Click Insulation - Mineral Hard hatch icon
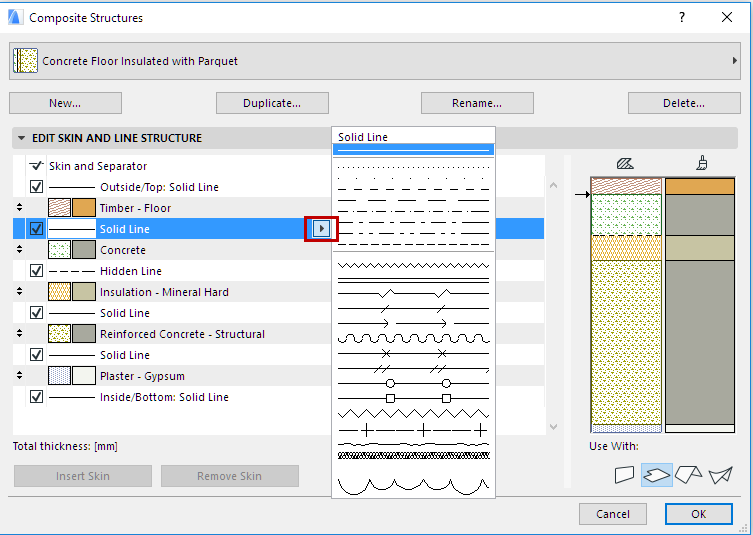The width and height of the screenshot is (753, 535). pyautogui.click(x=60, y=292)
